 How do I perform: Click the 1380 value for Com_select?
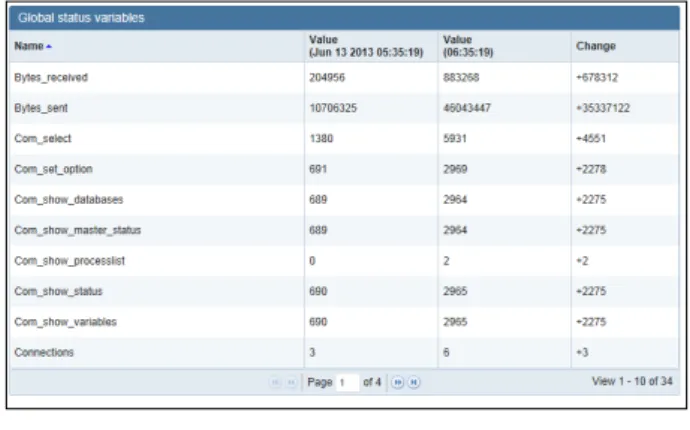coord(321,139)
